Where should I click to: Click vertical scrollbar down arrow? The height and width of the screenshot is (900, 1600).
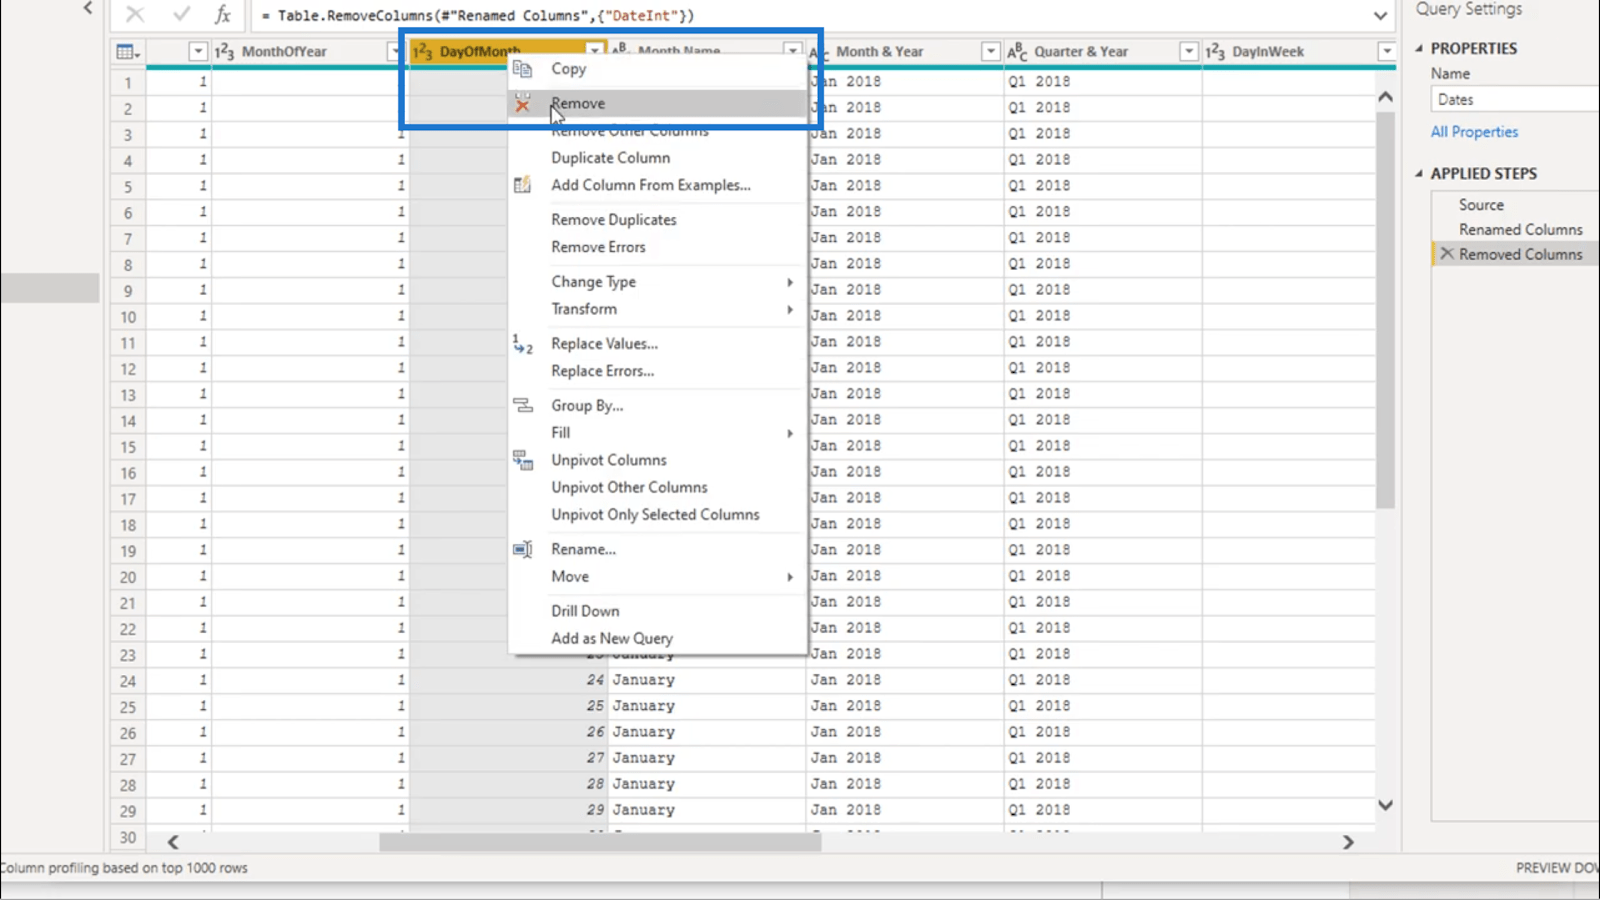(x=1385, y=805)
